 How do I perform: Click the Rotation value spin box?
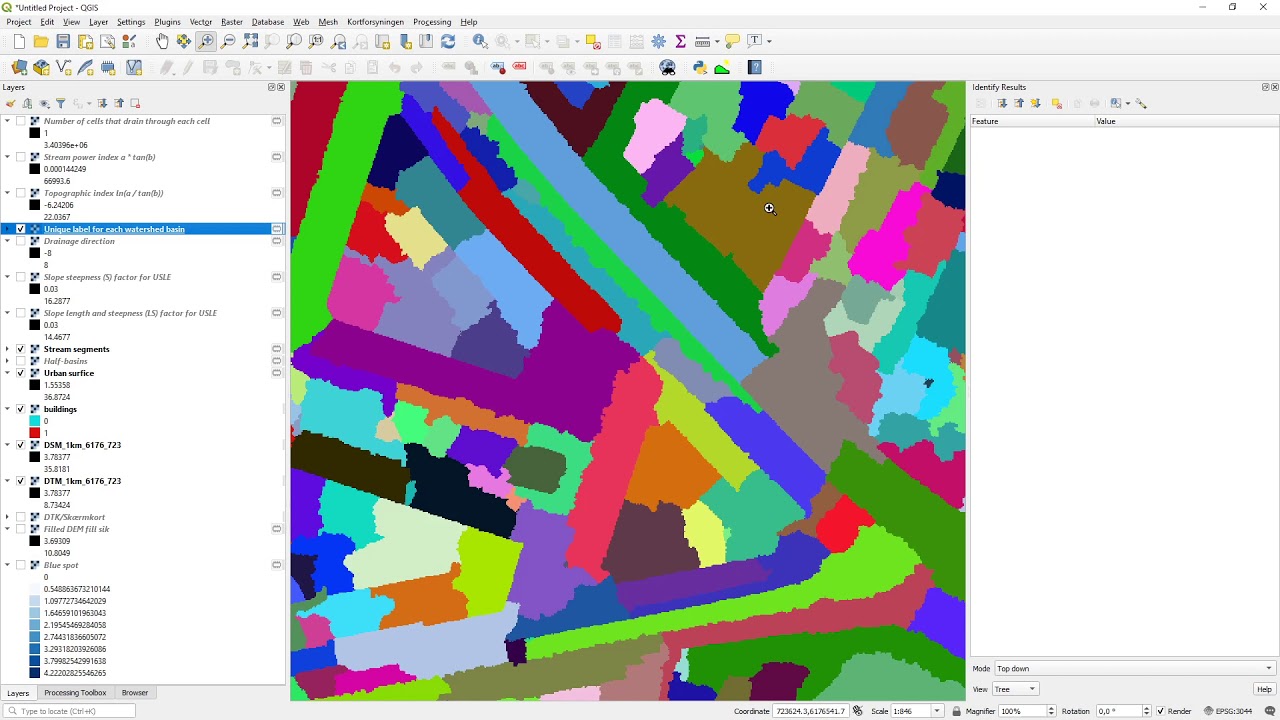[1124, 711]
